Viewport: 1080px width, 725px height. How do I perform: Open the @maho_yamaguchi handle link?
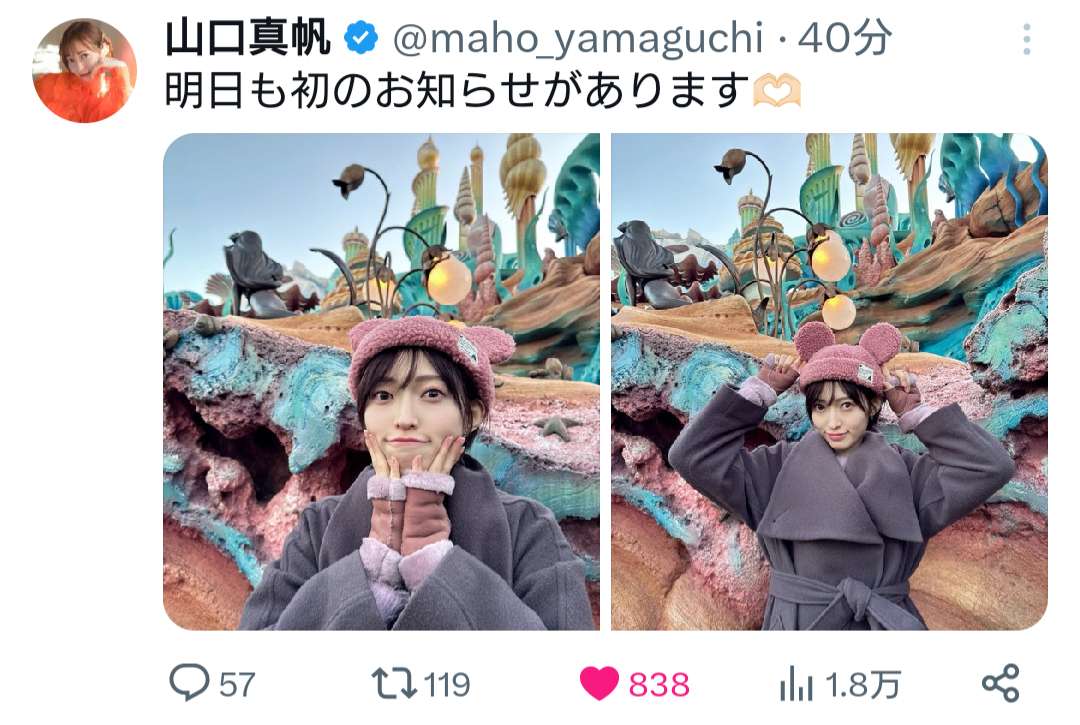pos(578,39)
